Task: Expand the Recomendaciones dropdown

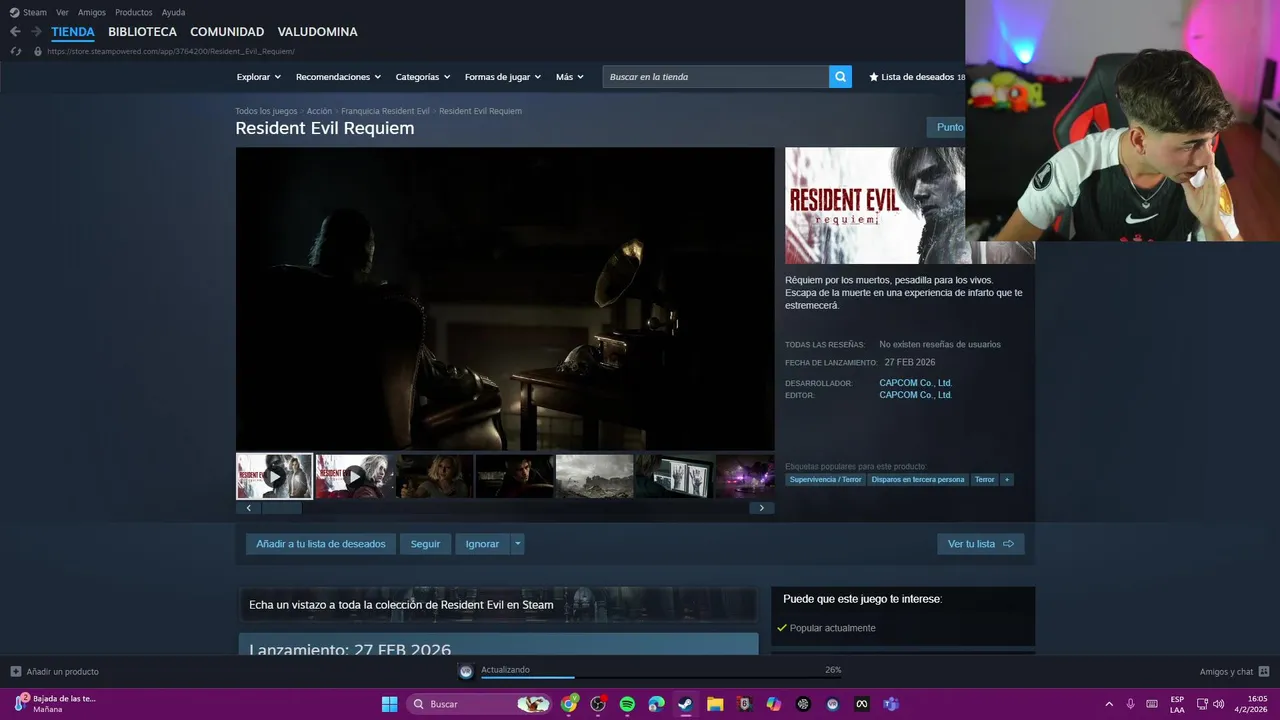Action: click(x=338, y=77)
